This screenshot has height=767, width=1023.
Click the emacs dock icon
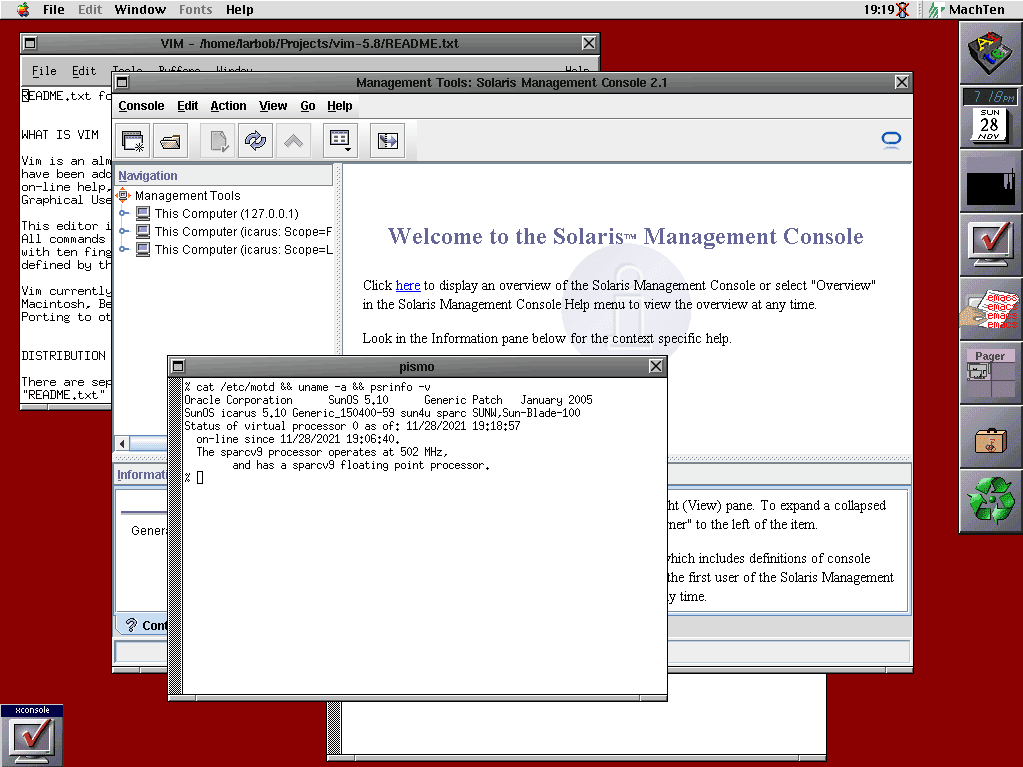click(990, 309)
